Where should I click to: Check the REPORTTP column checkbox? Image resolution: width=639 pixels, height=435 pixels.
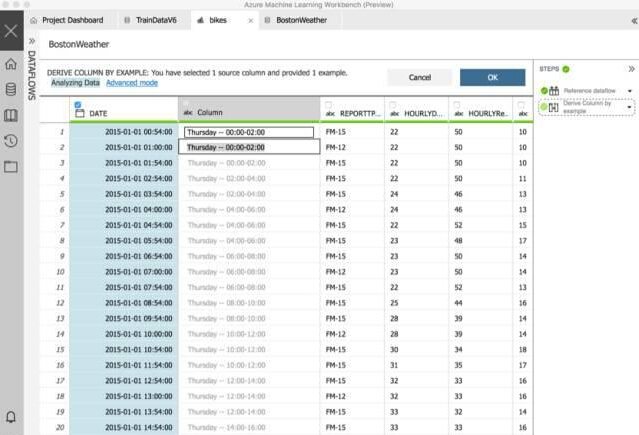pyautogui.click(x=329, y=104)
